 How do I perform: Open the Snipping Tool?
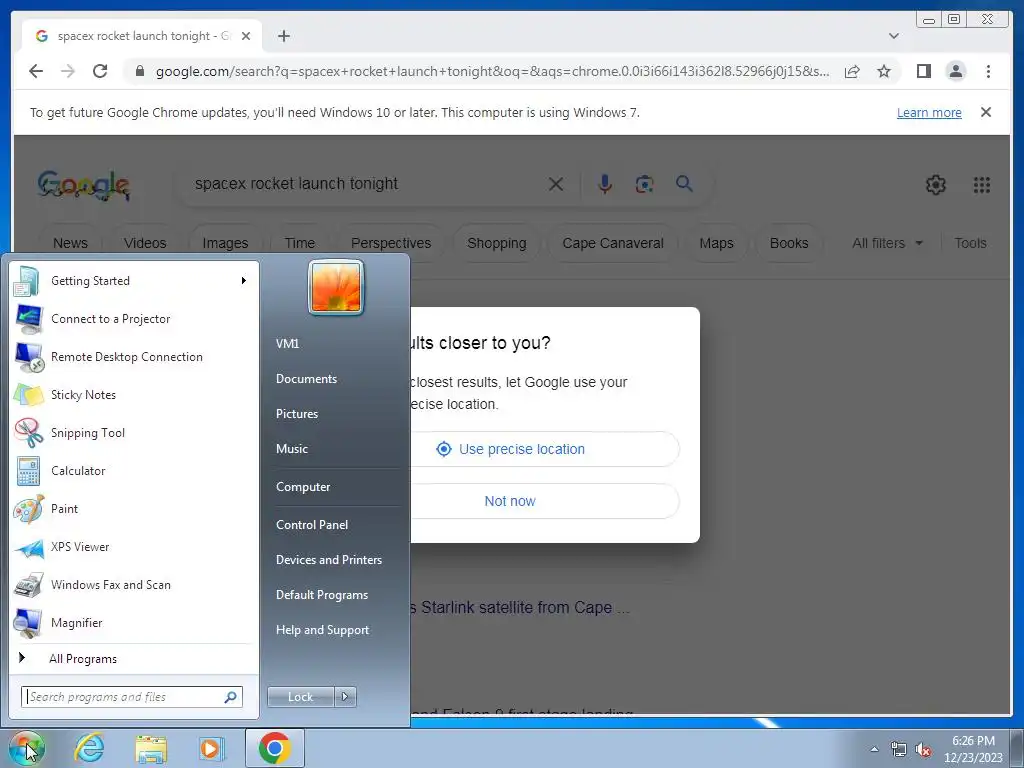click(x=134, y=432)
